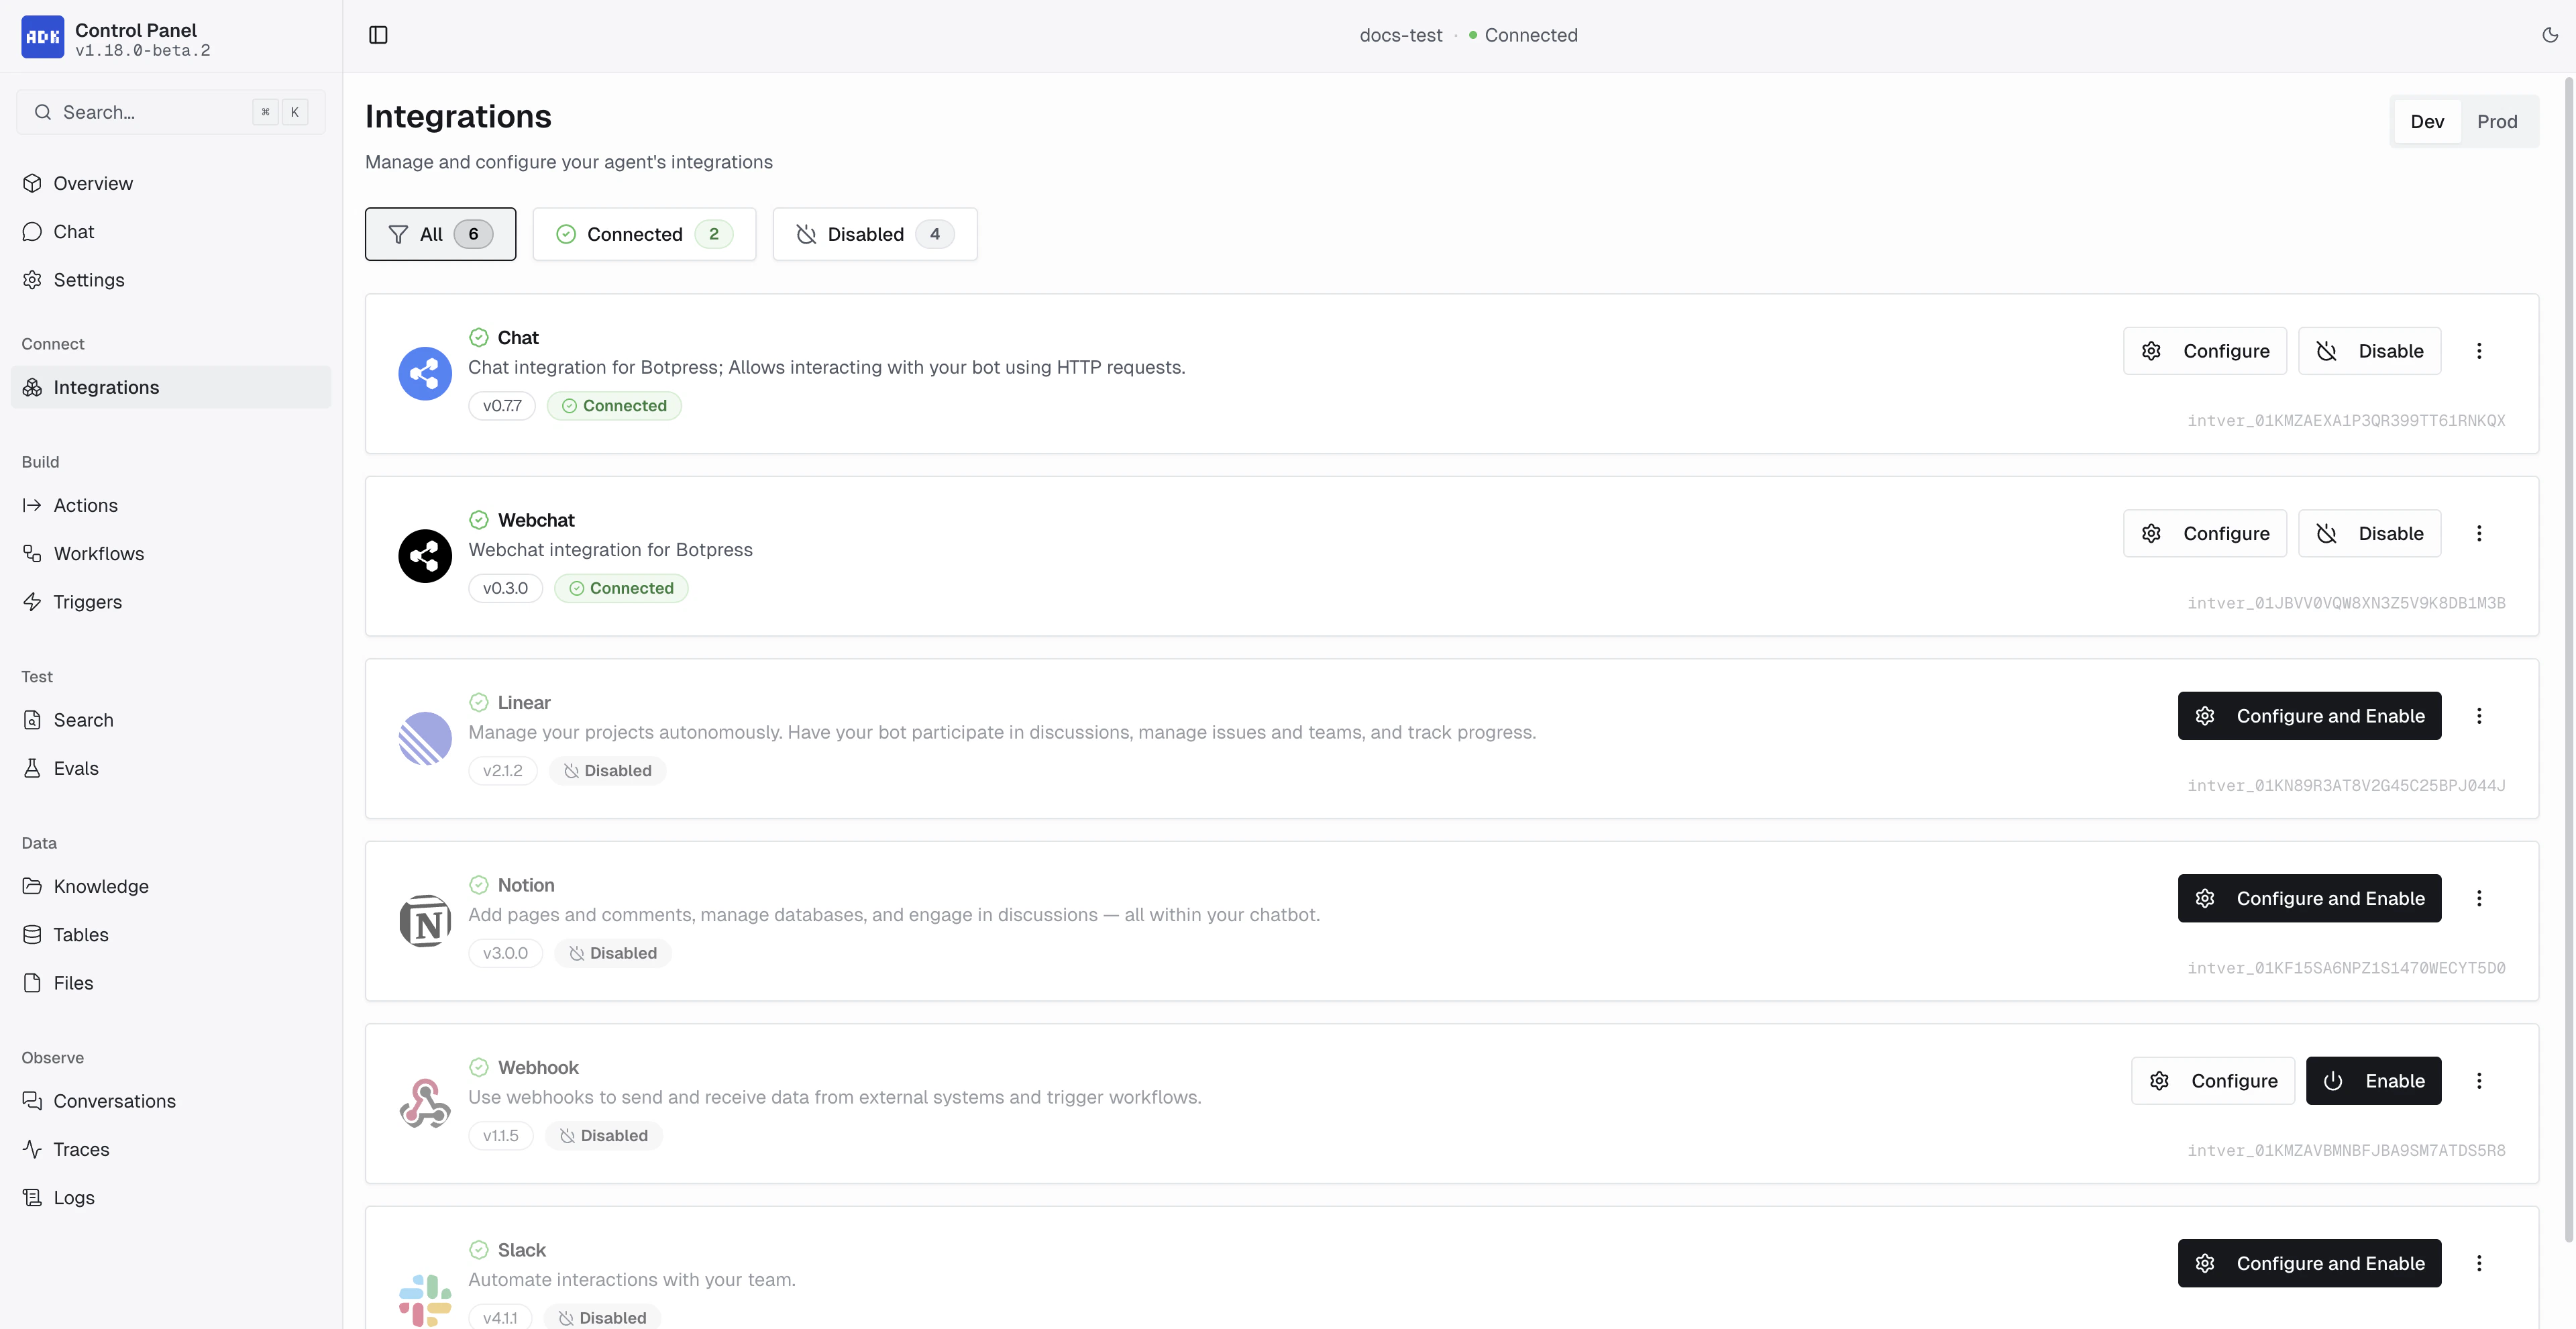This screenshot has width=2576, height=1329.
Task: Collapse the sidebar using the panel icon
Action: click(x=378, y=34)
